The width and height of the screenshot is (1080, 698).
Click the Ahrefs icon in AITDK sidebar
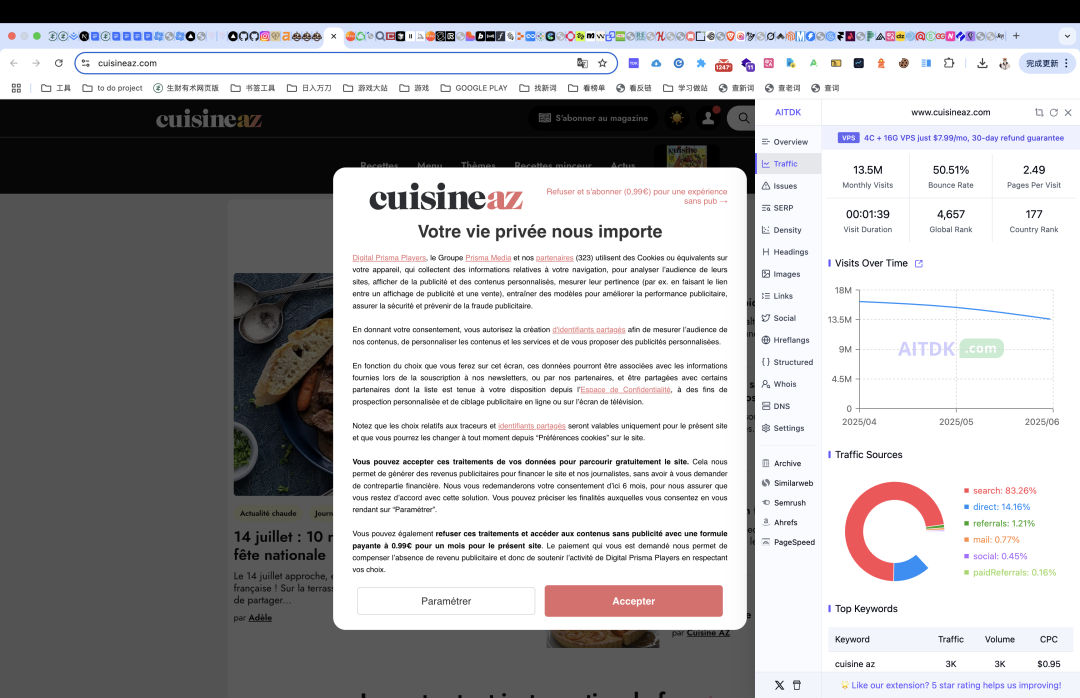pyautogui.click(x=766, y=522)
